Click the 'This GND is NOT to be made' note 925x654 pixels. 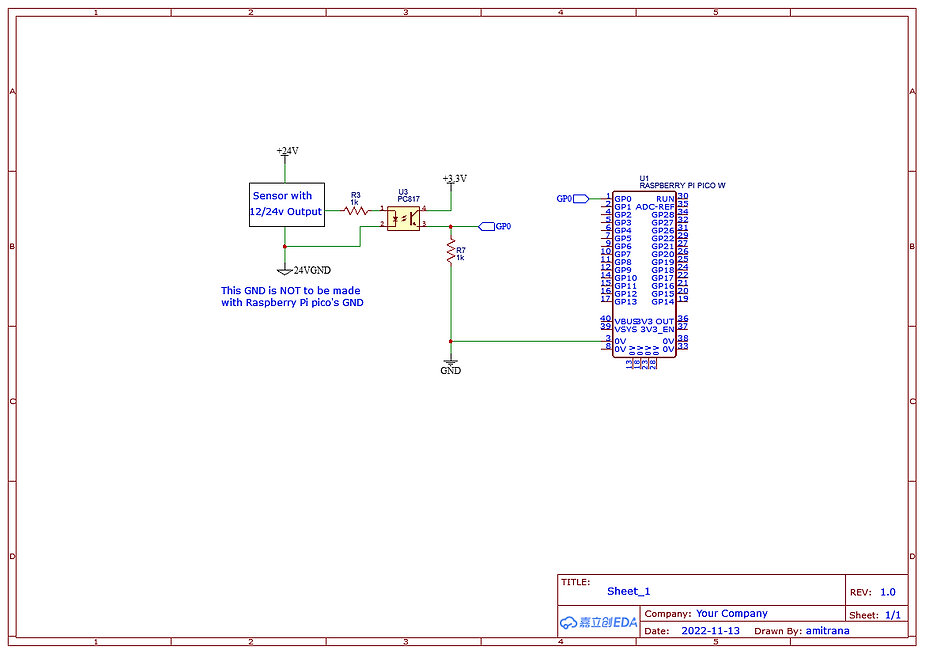[x=291, y=290]
